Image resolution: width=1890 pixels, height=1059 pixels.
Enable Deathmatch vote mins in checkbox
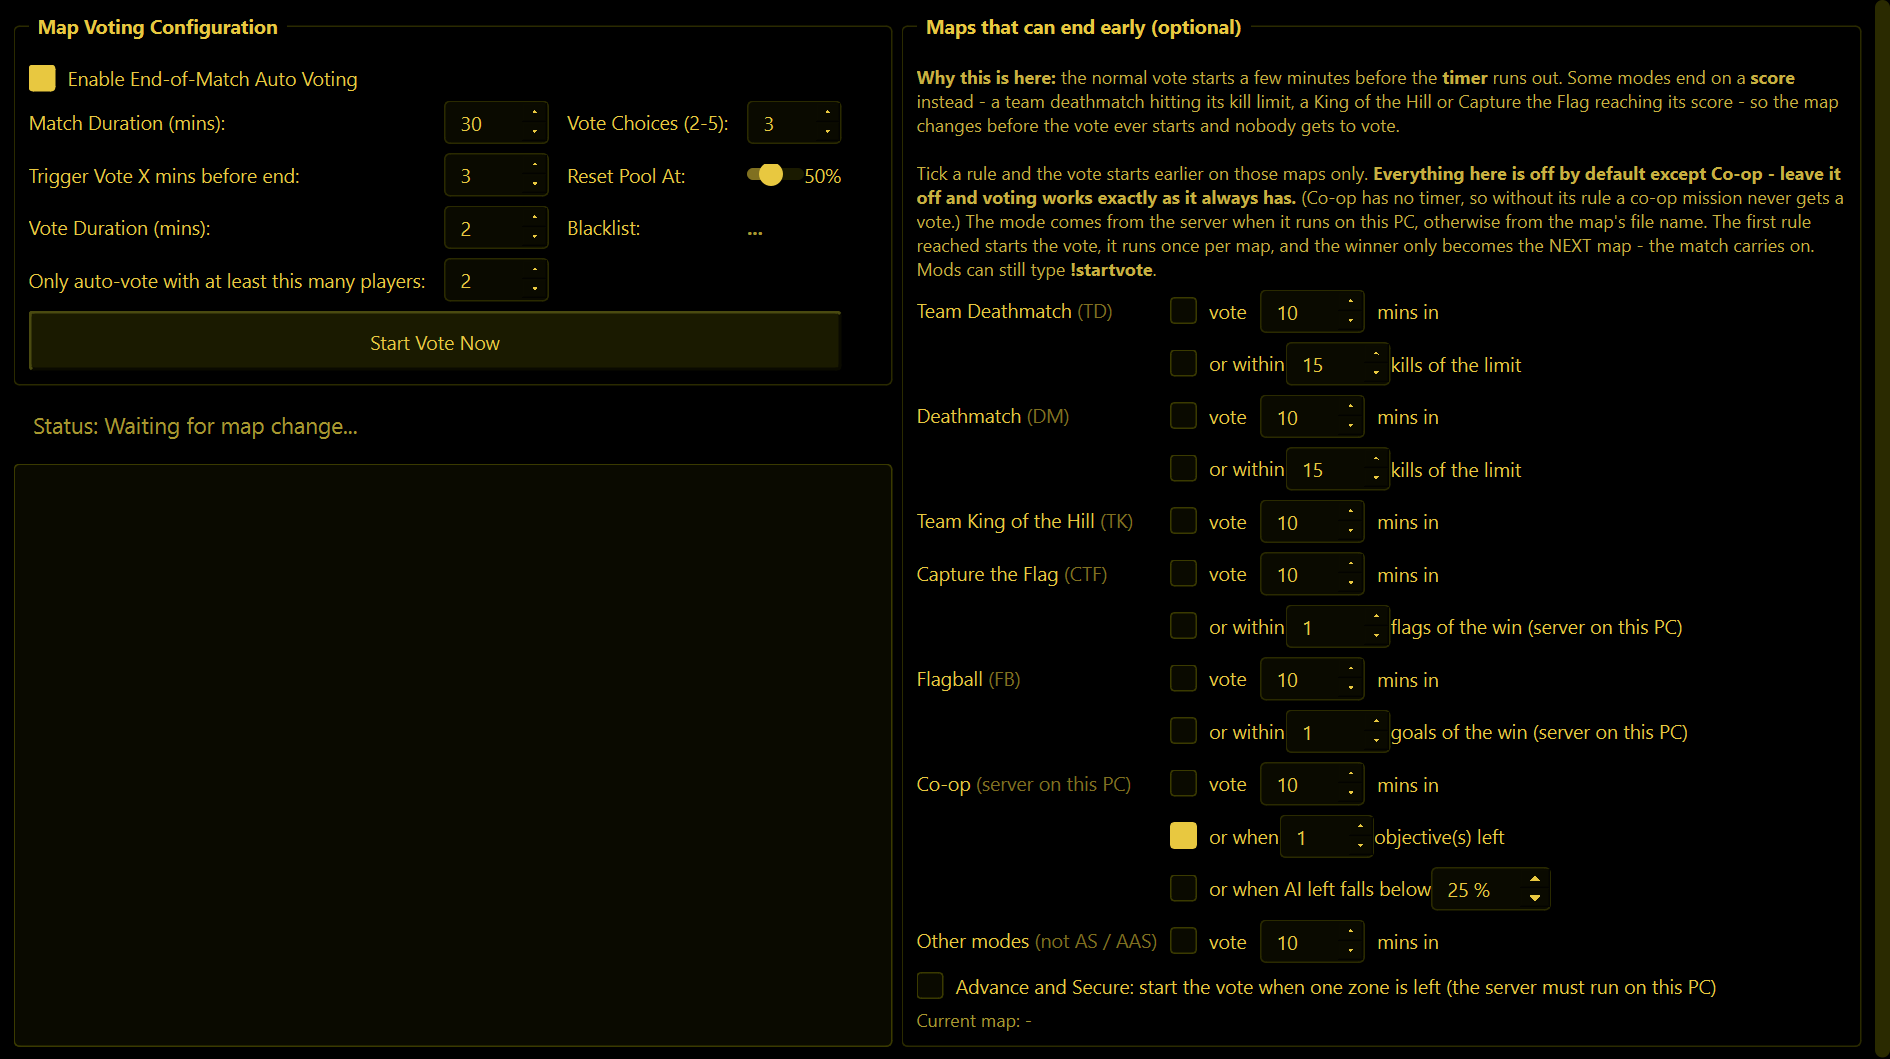(x=1183, y=416)
